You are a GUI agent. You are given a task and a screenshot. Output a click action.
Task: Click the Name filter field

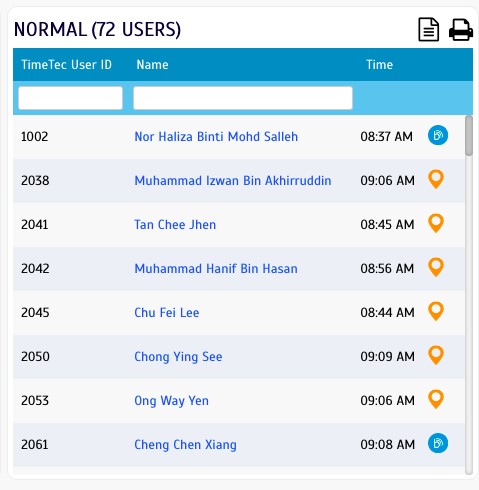click(243, 98)
